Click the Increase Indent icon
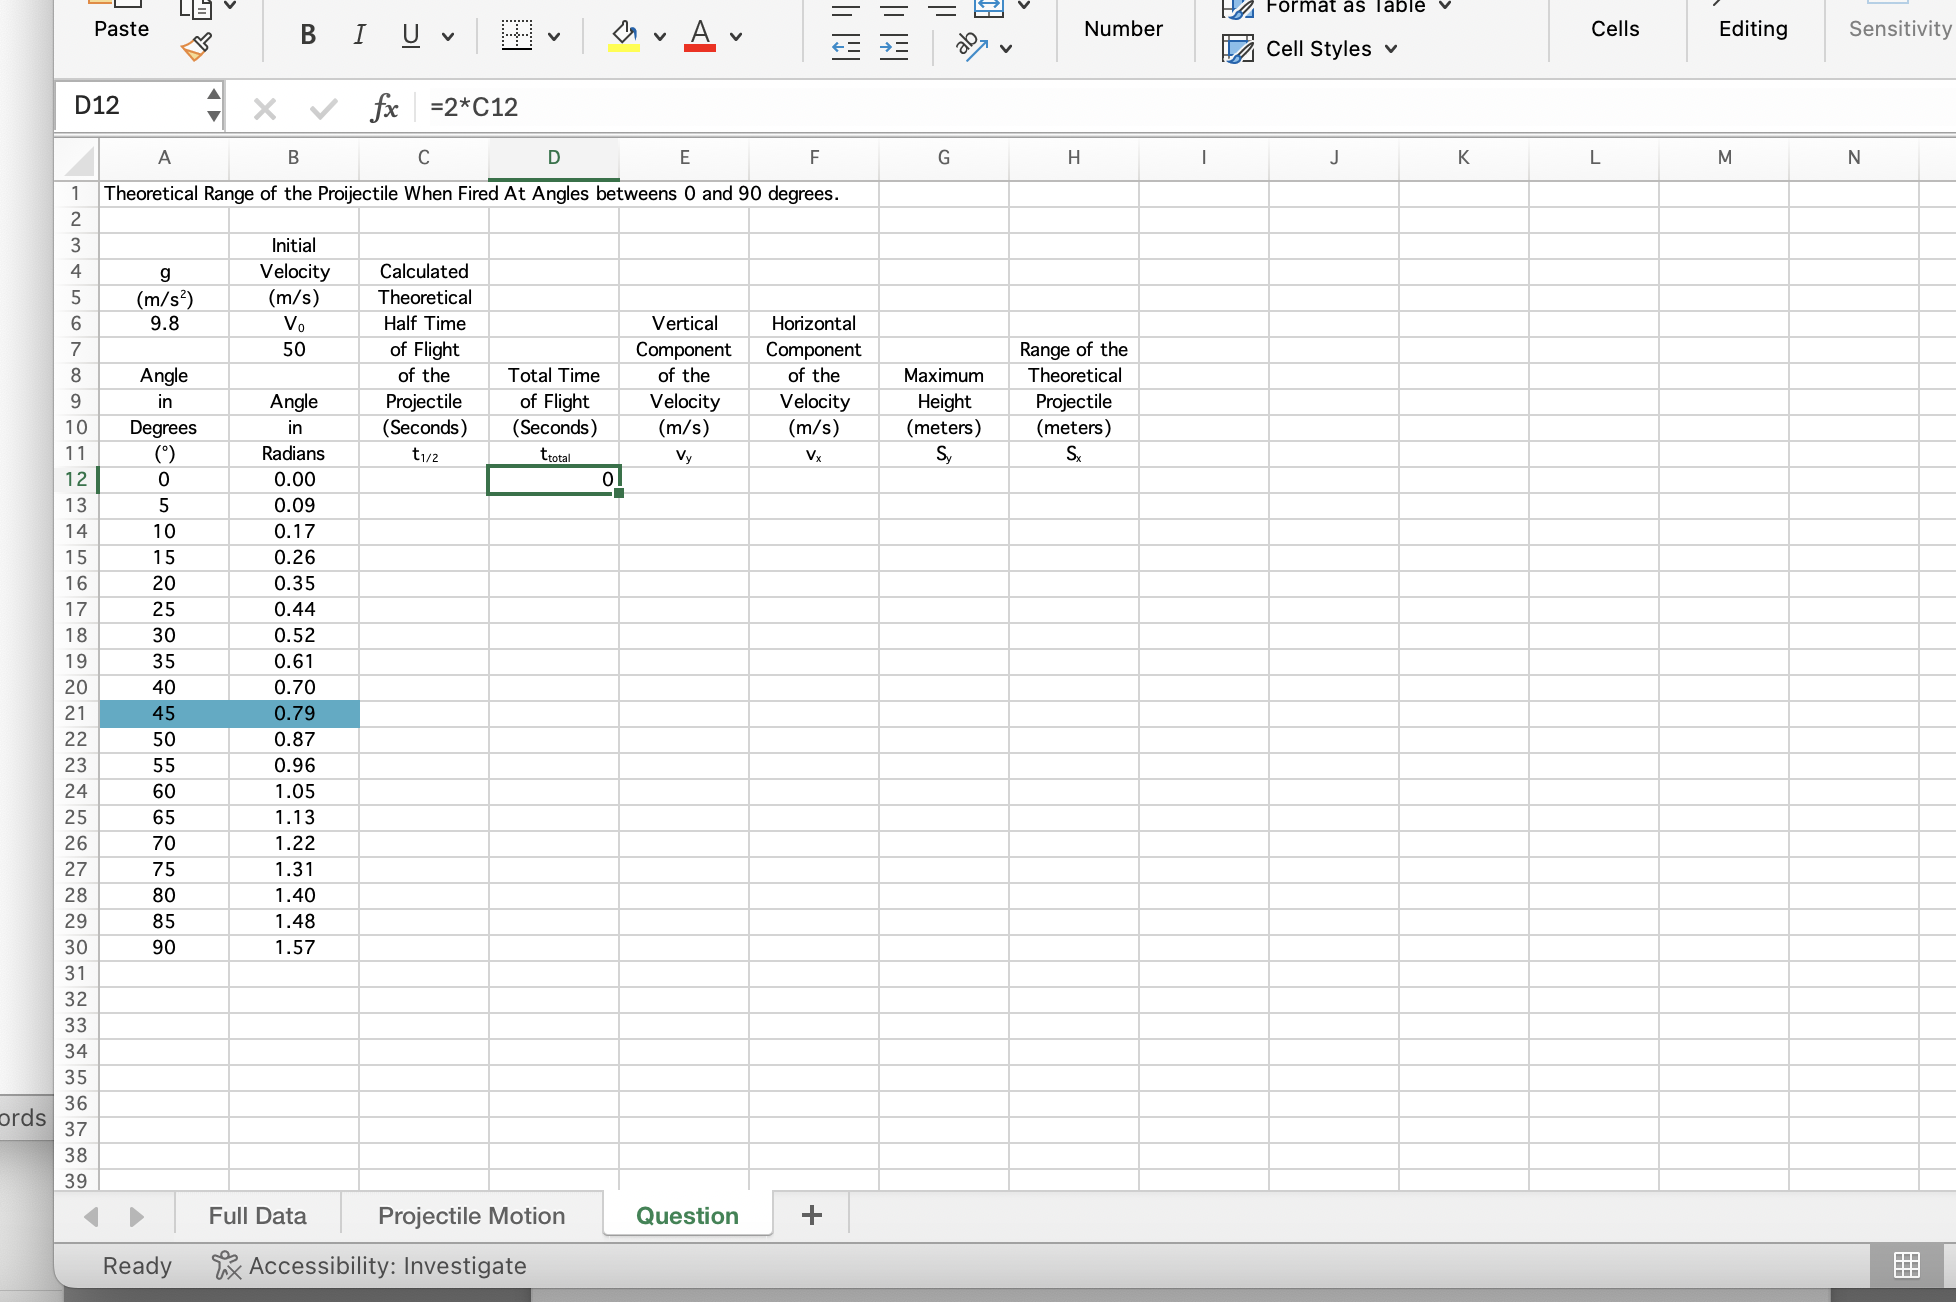The image size is (1956, 1302). 894,47
